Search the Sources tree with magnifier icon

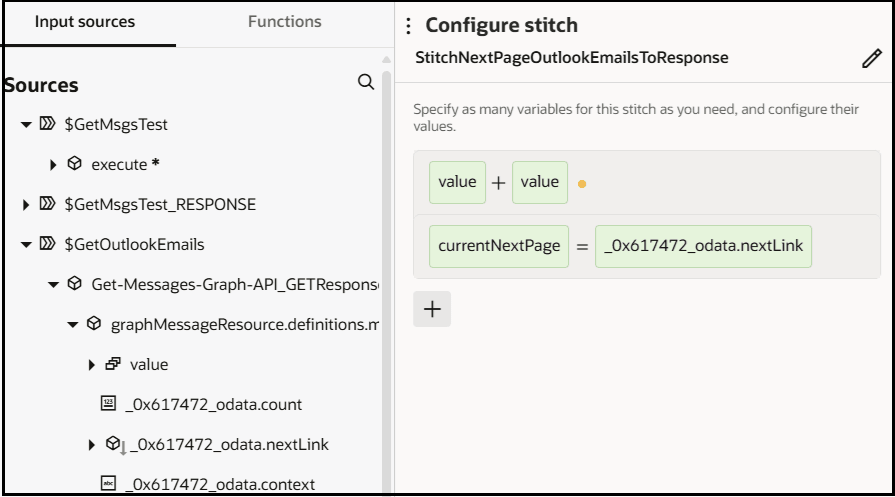[x=366, y=82]
